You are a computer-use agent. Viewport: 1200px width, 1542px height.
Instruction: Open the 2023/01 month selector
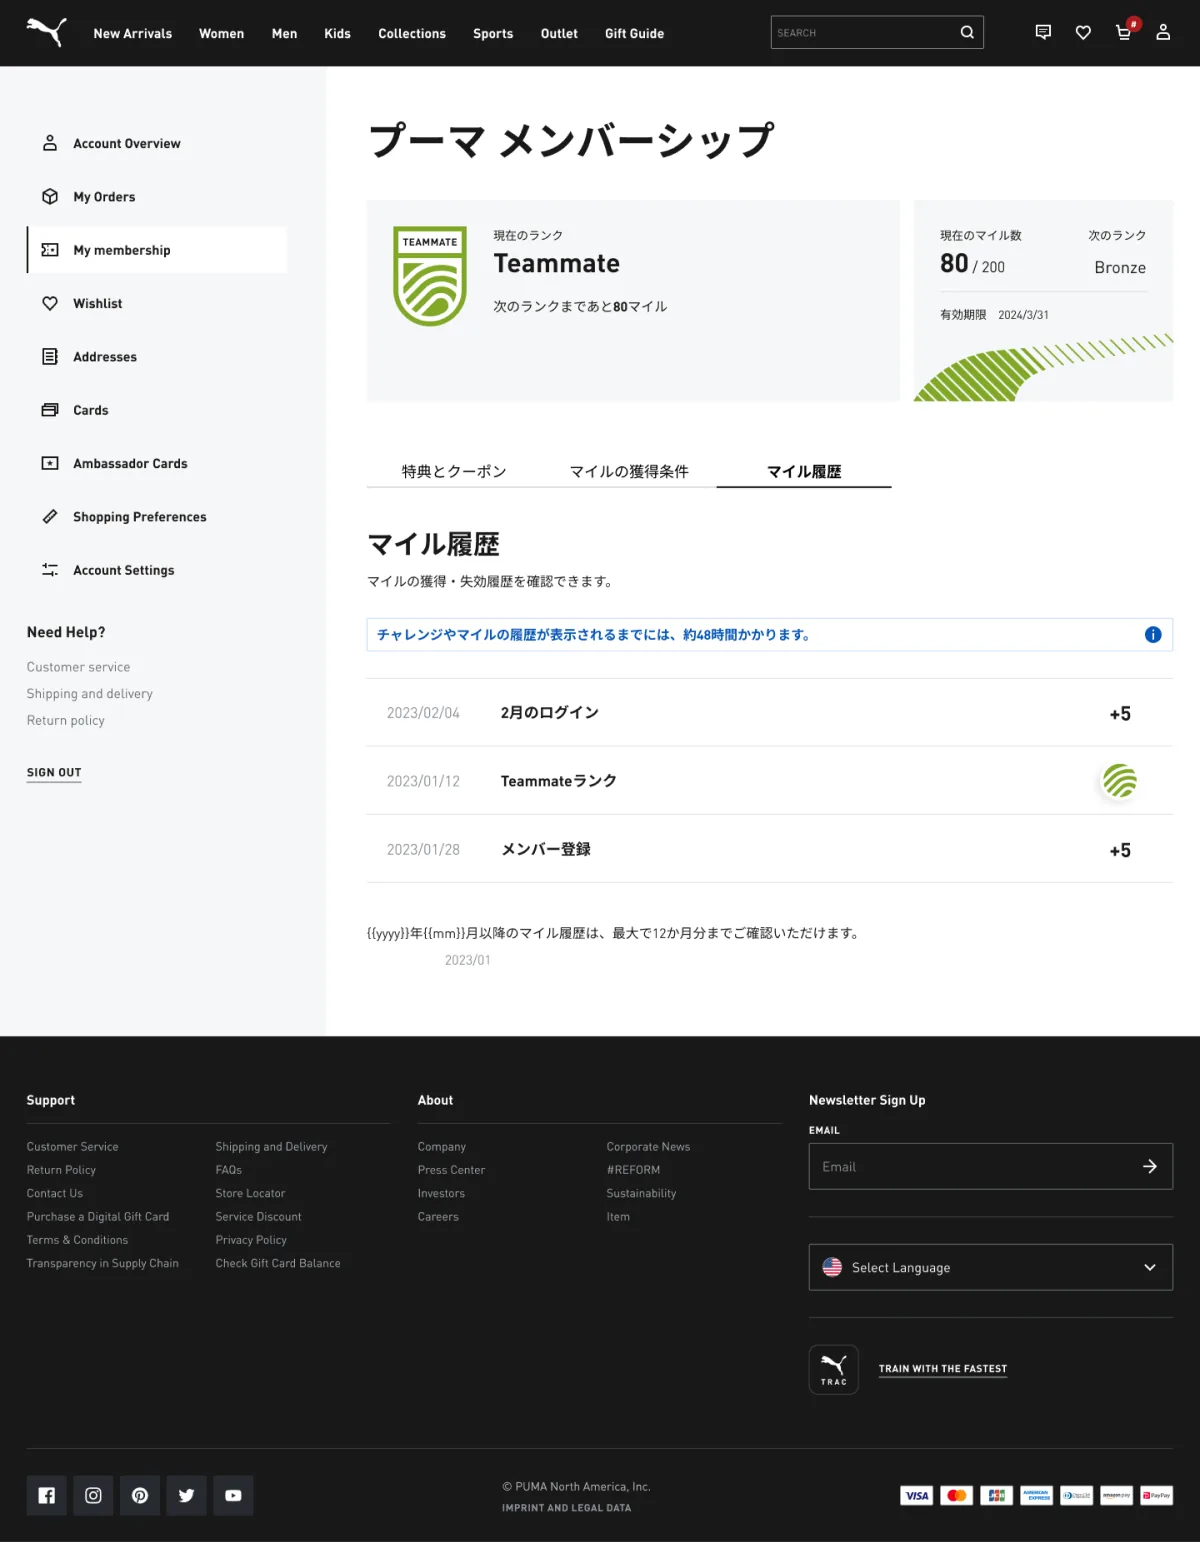pyautogui.click(x=468, y=960)
